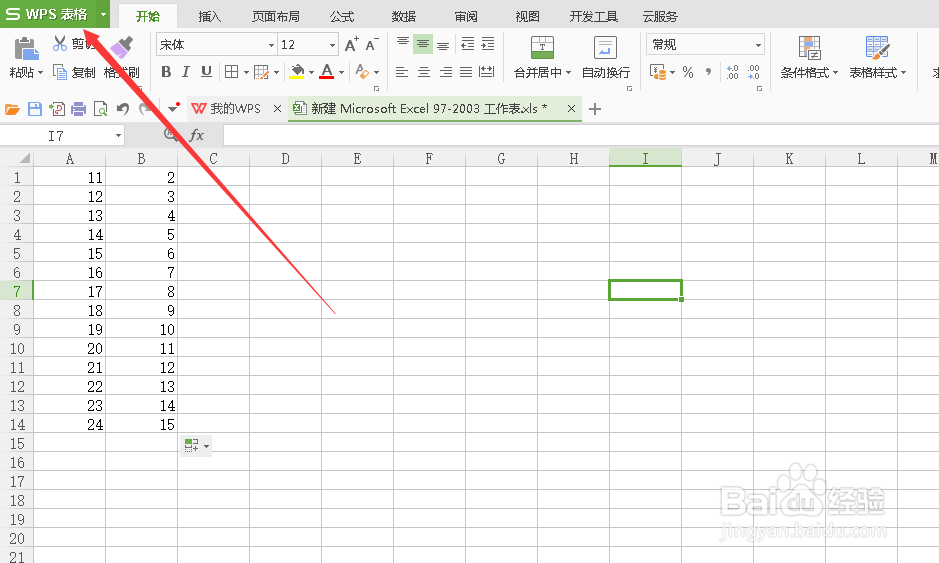The image size is (939, 563).
Task: Click the Merge and Center (合并居中) icon
Action: pos(542,47)
